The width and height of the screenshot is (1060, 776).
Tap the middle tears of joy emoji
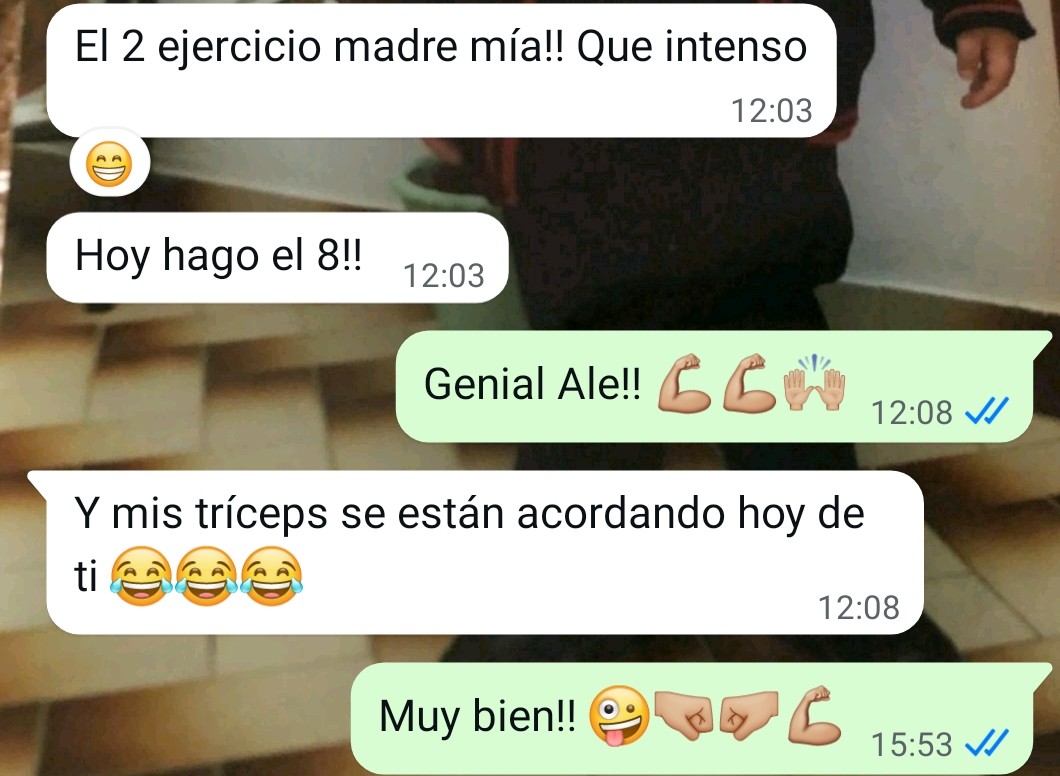pos(206,576)
